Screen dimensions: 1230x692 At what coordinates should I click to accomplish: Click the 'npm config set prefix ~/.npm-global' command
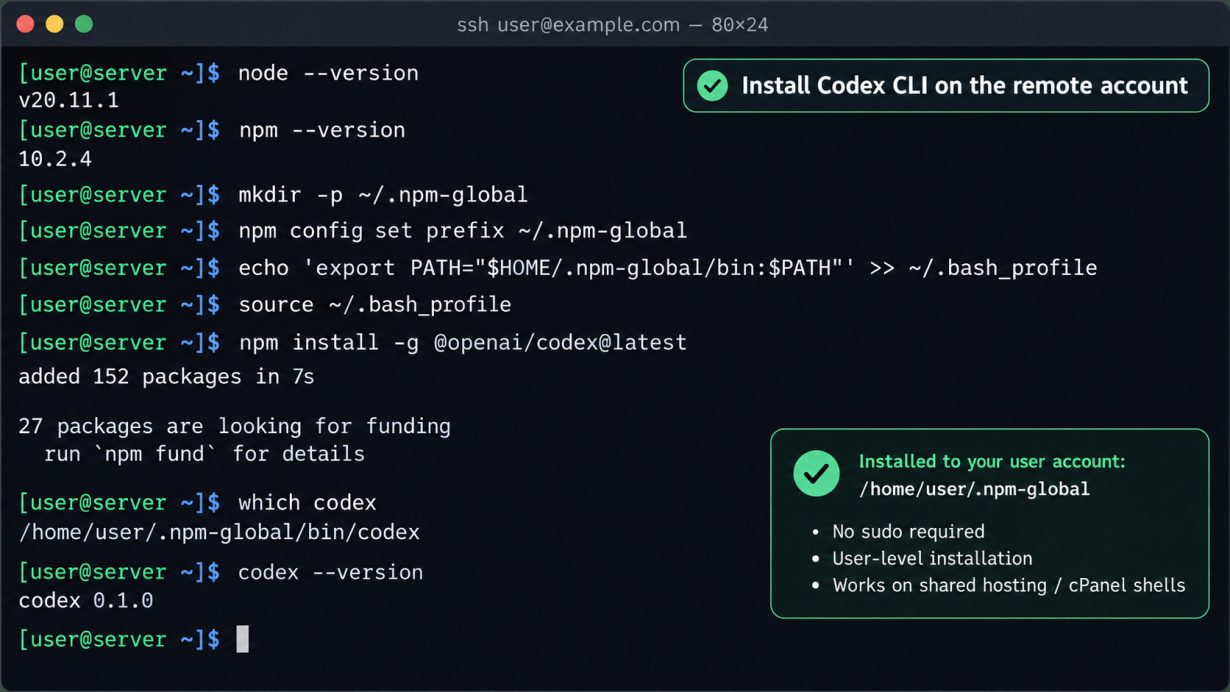[x=463, y=231]
